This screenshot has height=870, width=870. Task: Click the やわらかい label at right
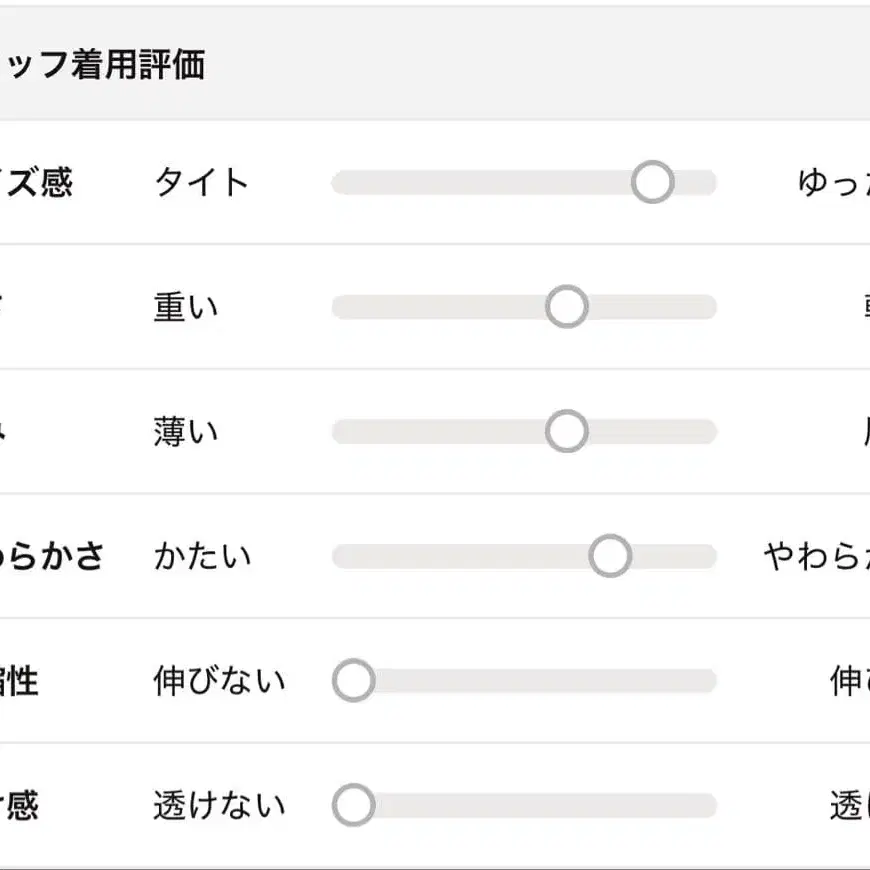pos(817,557)
